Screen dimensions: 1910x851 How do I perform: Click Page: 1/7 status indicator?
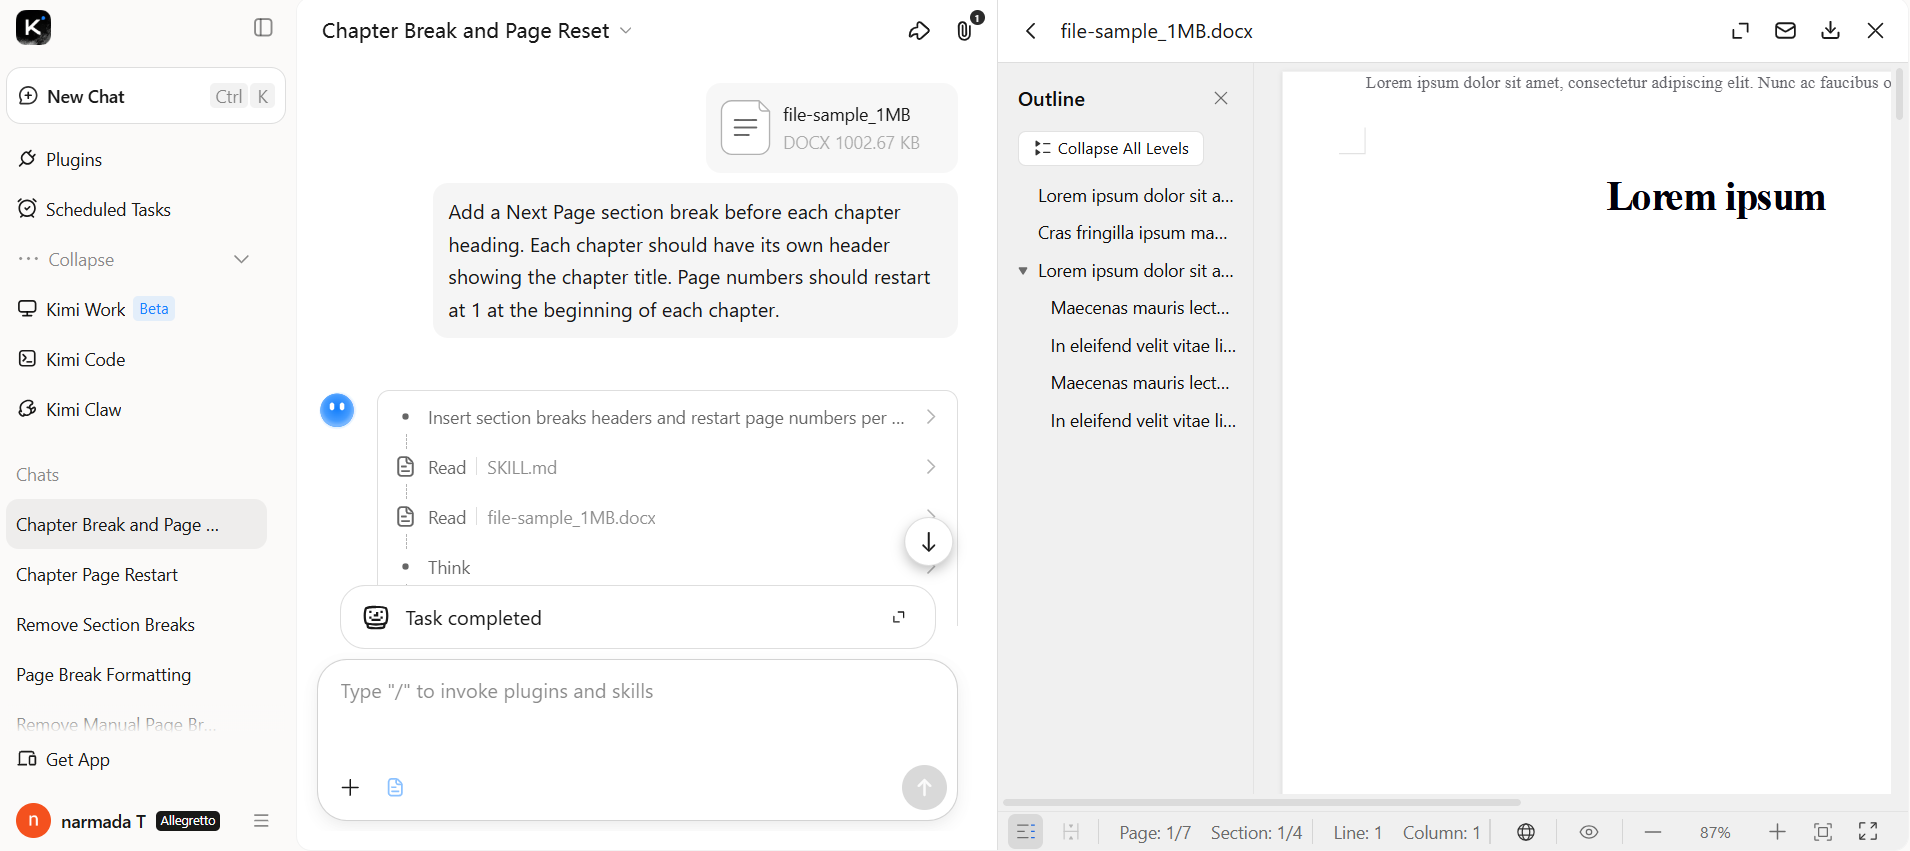click(x=1155, y=833)
